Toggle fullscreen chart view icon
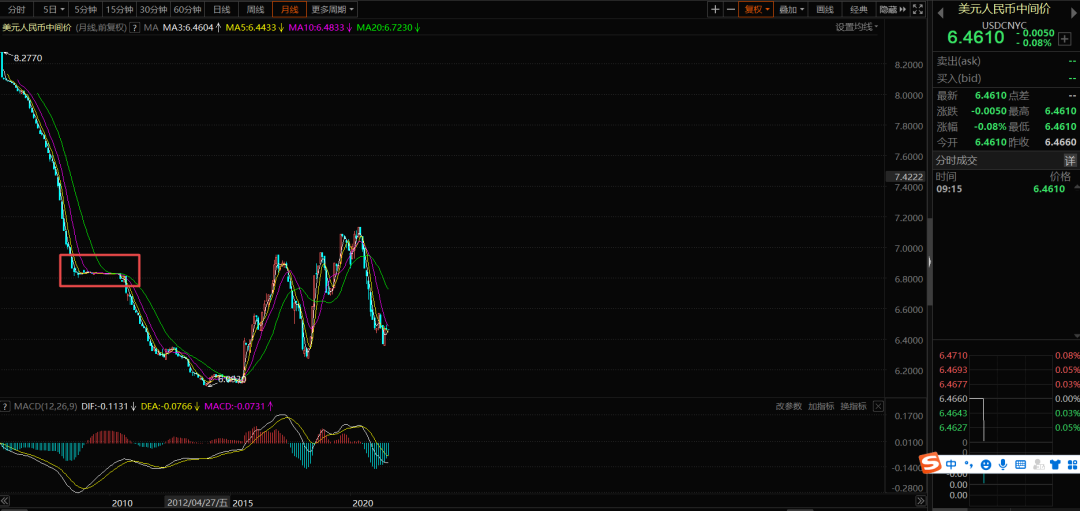The height and width of the screenshot is (511, 1080). tap(917, 9)
